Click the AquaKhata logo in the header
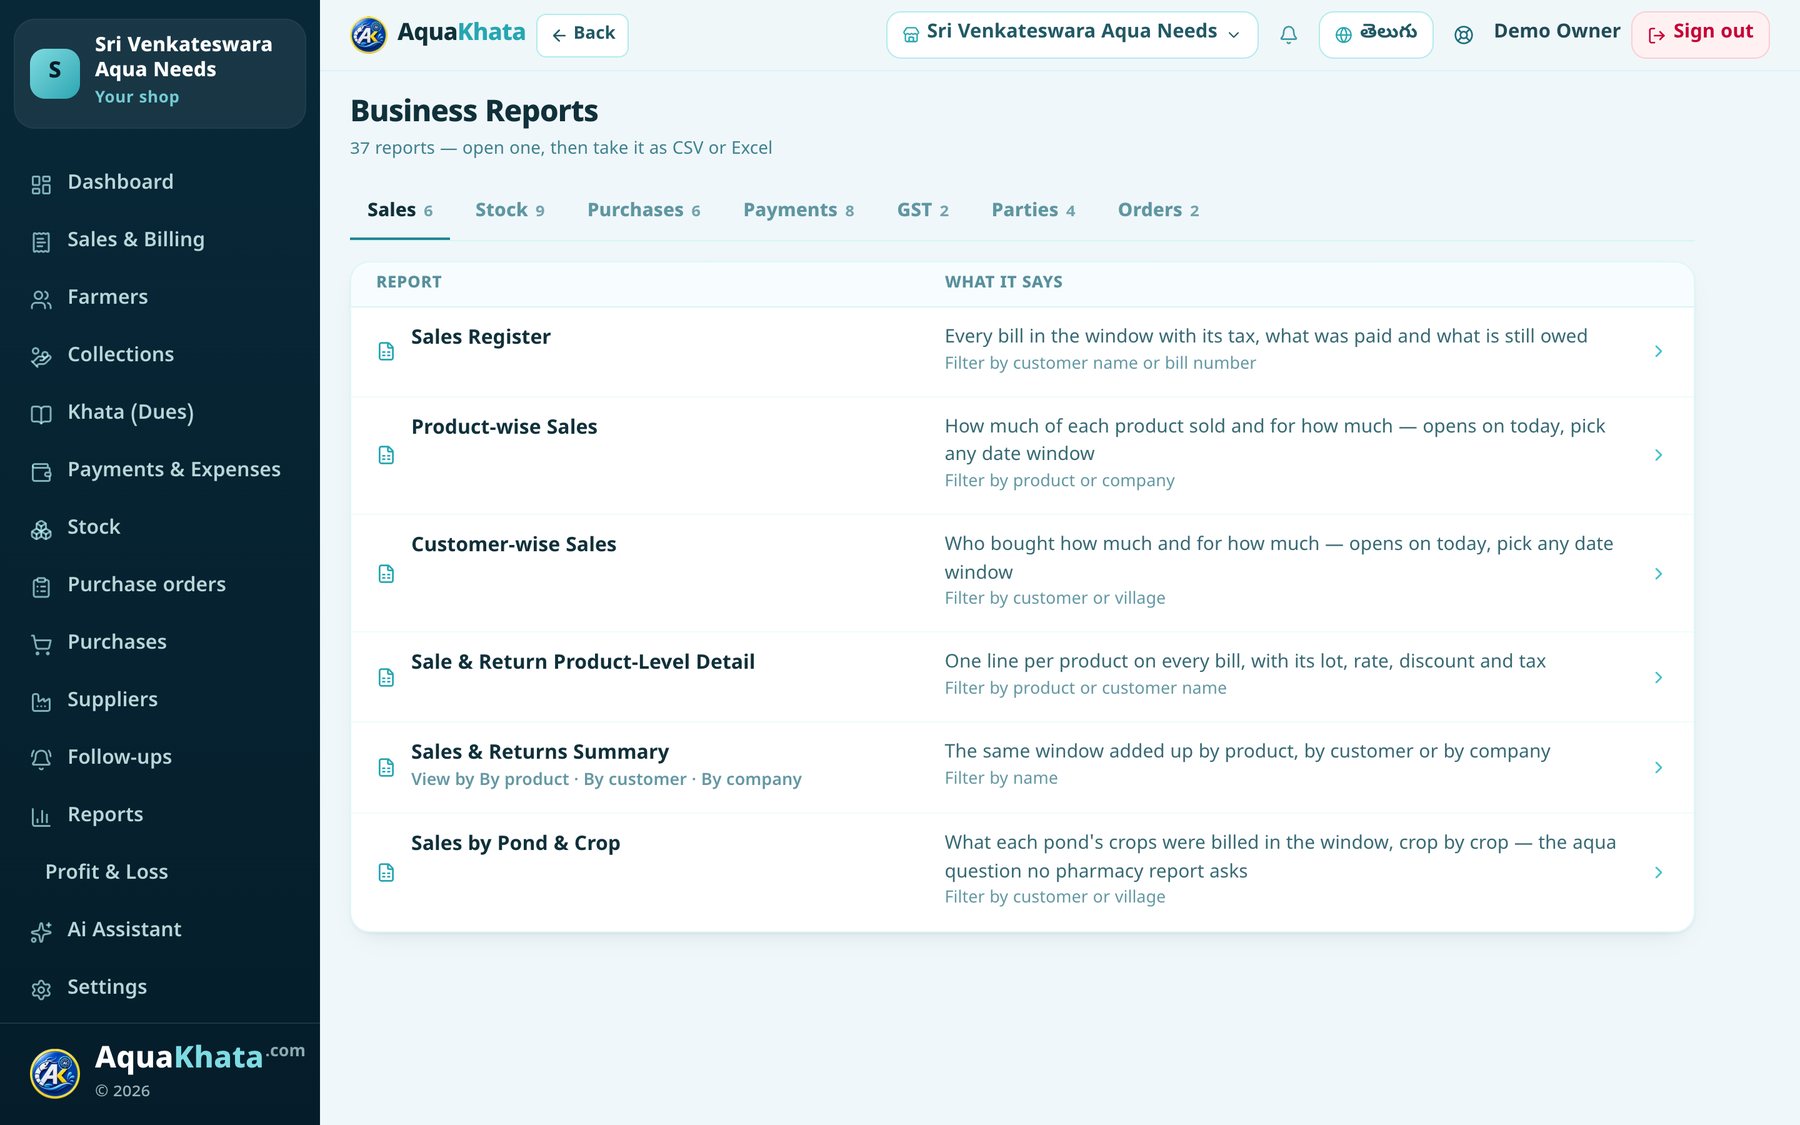 438,34
